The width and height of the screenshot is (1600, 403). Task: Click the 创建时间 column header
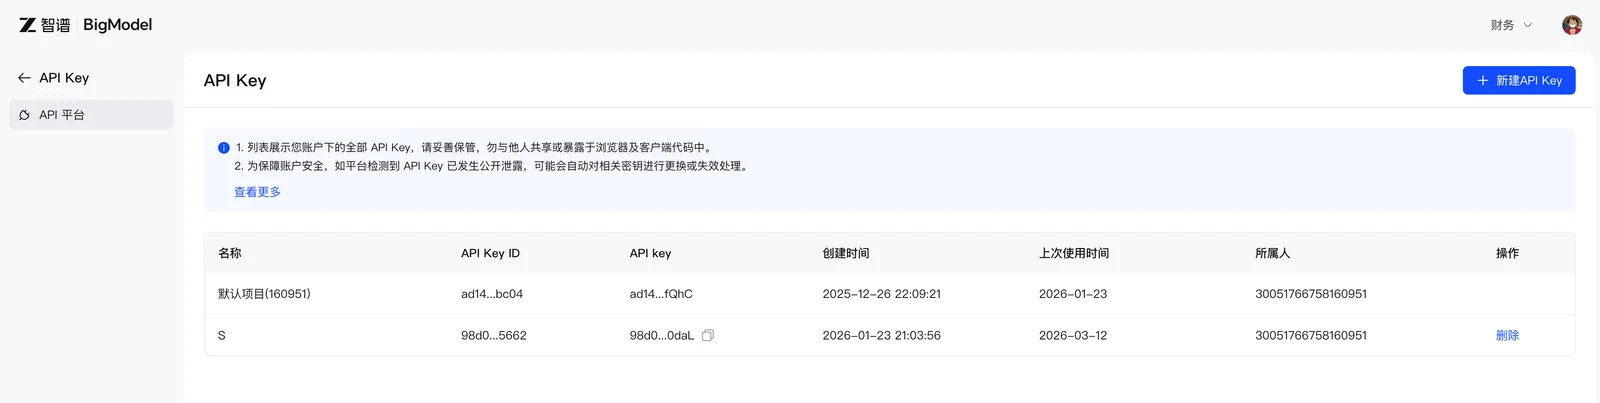pyautogui.click(x=846, y=254)
